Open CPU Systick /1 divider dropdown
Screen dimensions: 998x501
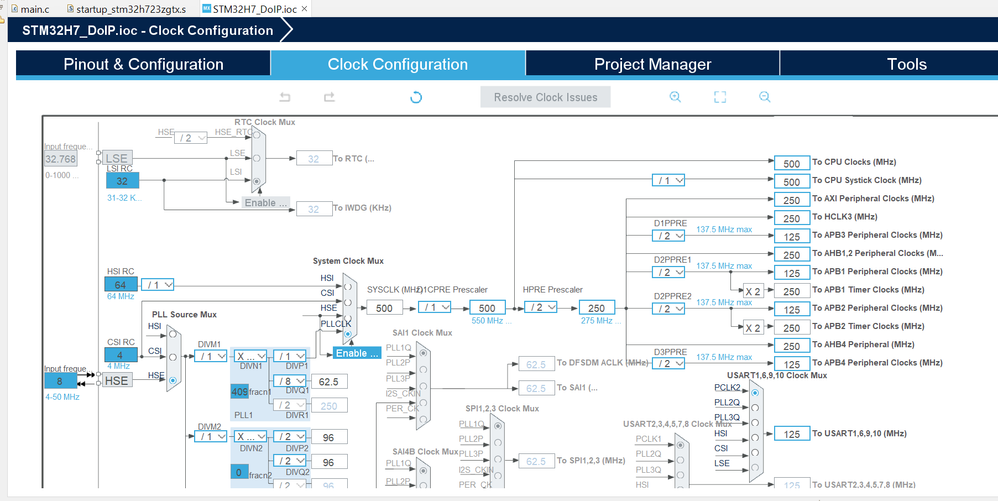(668, 180)
